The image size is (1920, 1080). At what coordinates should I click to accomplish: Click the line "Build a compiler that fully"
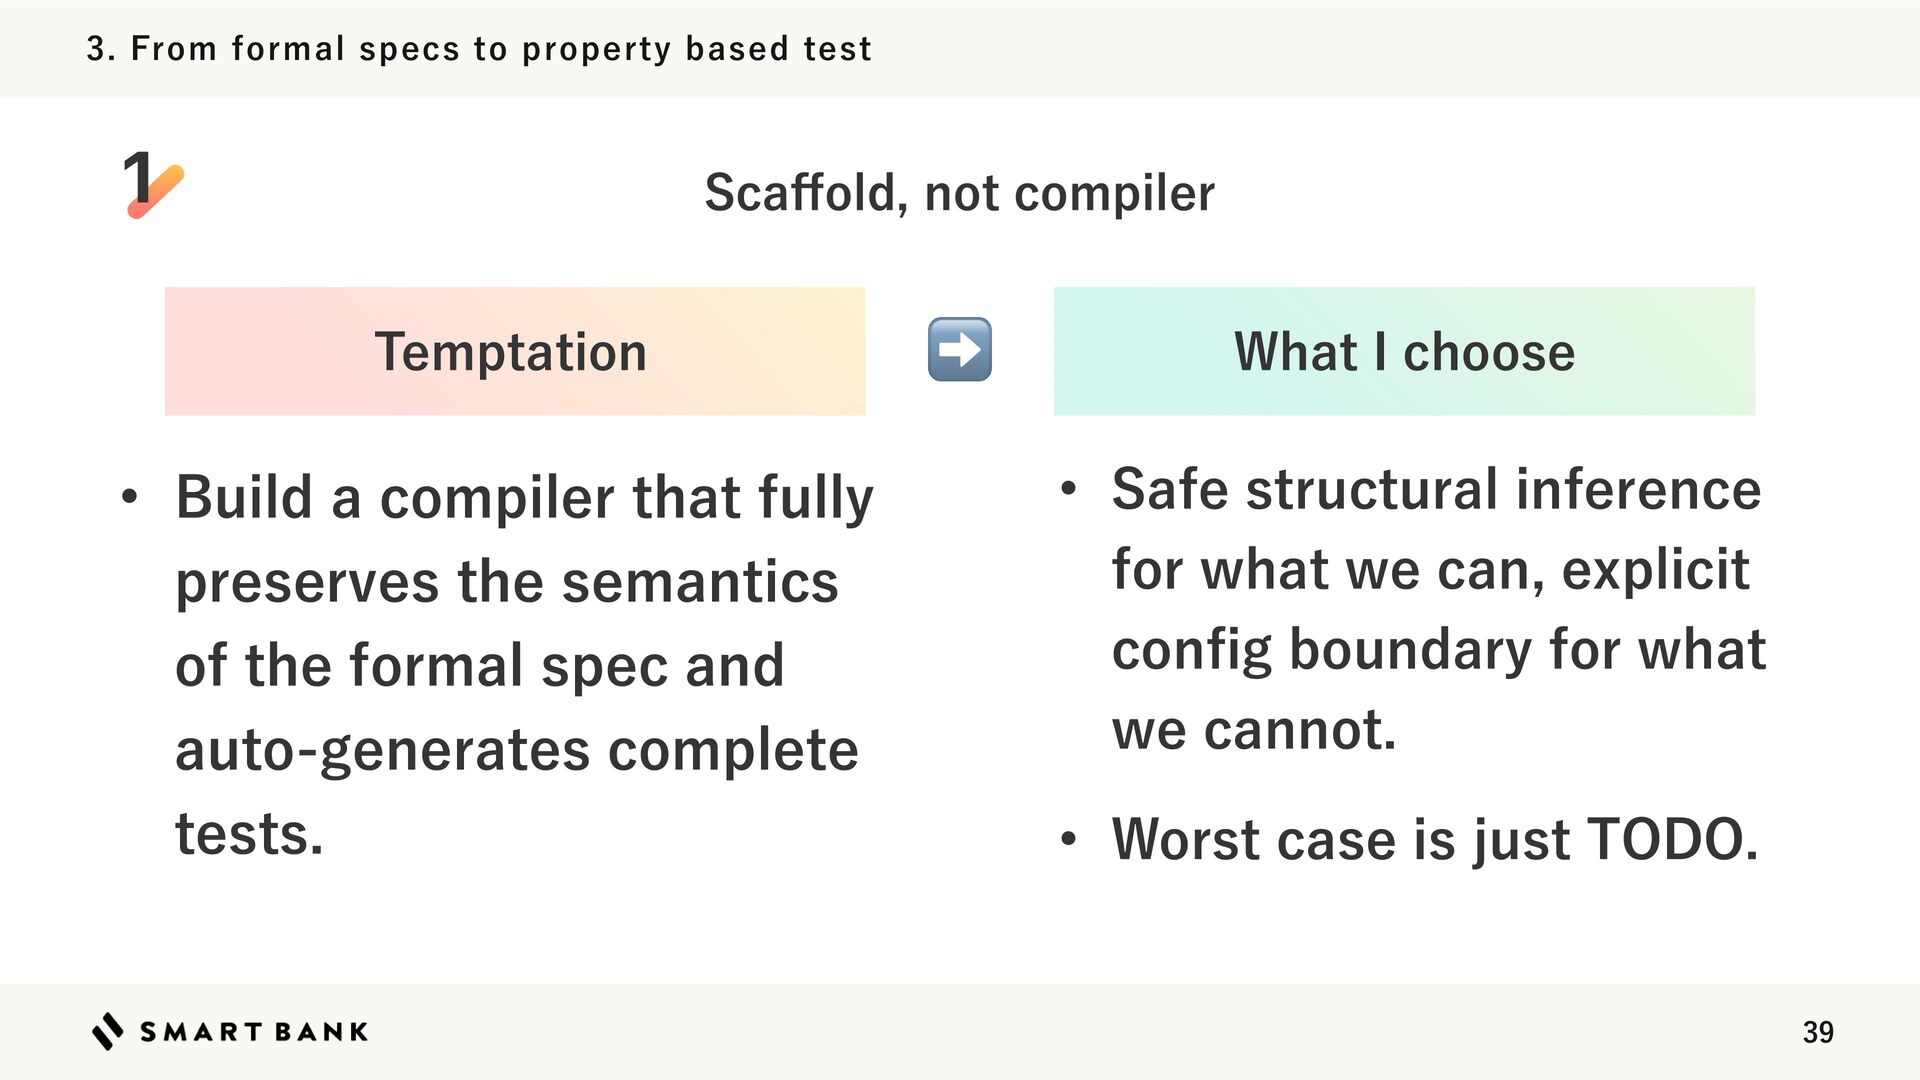click(x=524, y=497)
